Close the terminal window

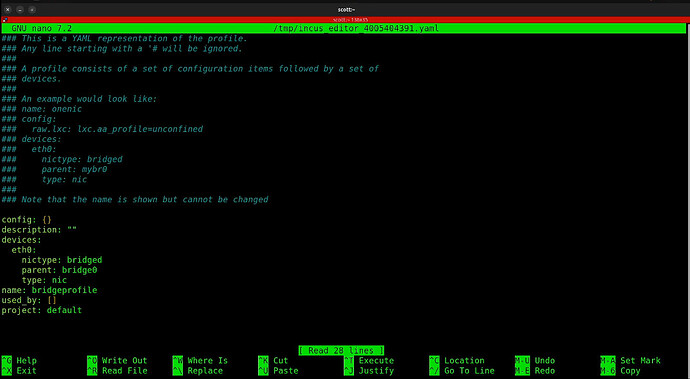pyautogui.click(x=7, y=9)
